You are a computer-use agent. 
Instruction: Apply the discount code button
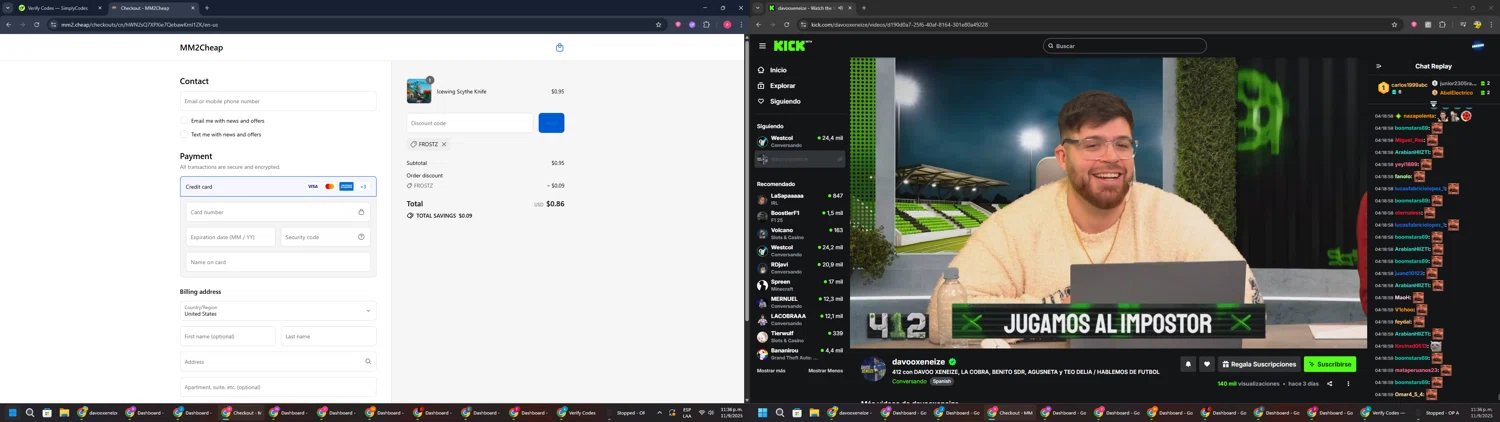coord(551,123)
